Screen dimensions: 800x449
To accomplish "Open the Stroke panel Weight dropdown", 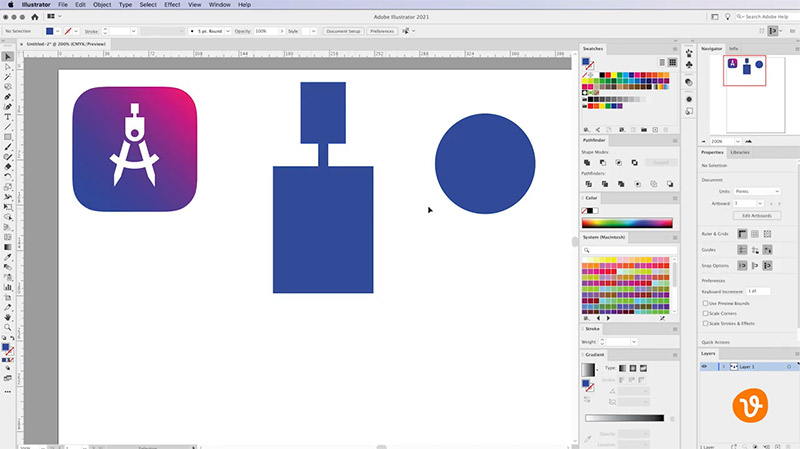I will tap(634, 342).
